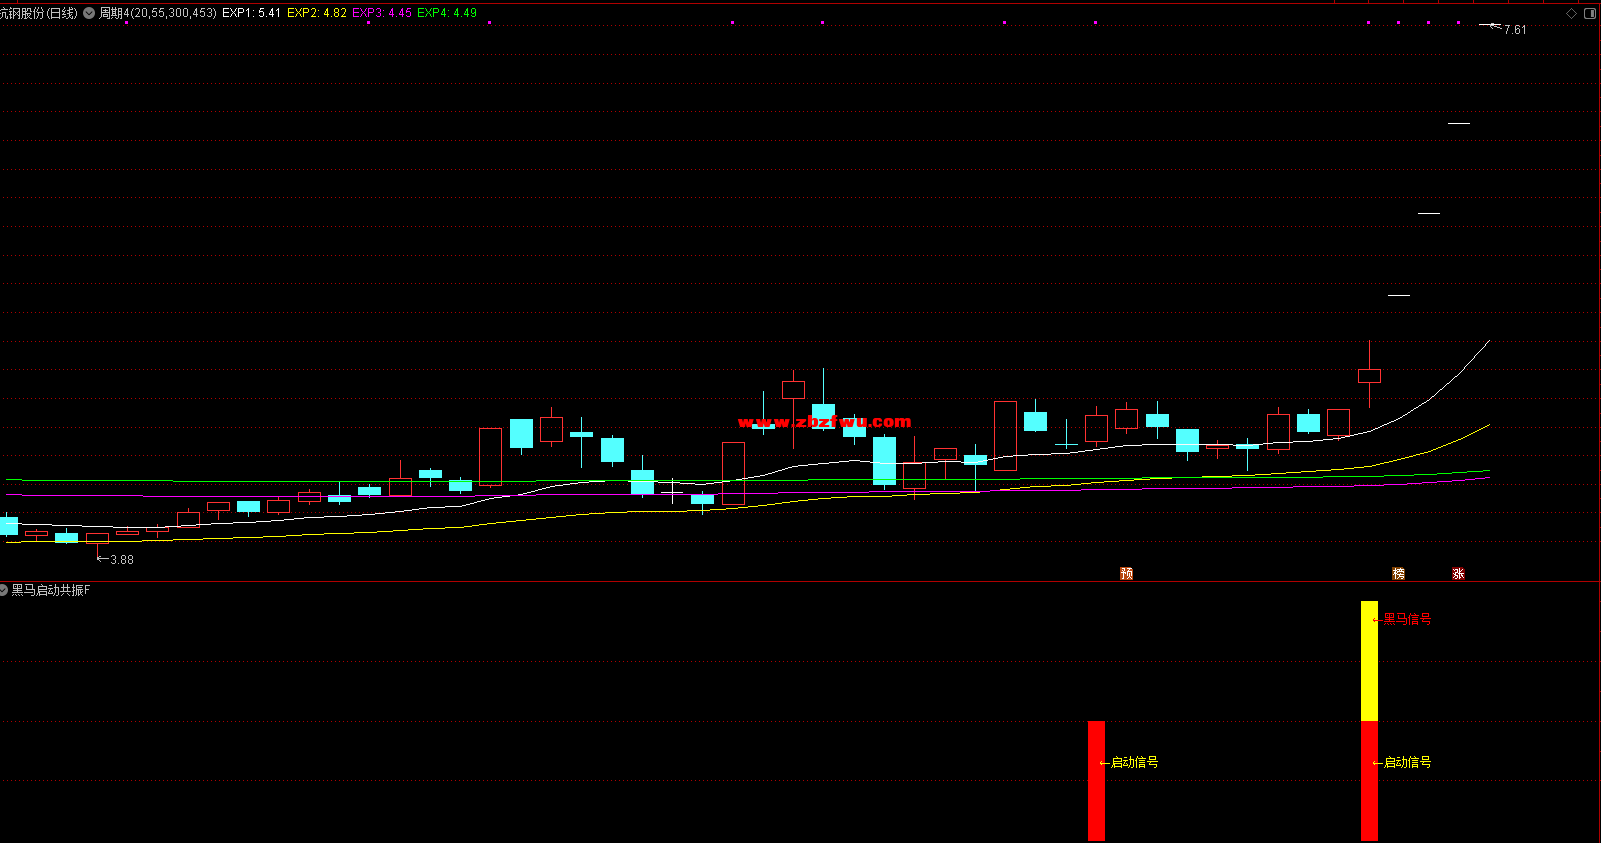Click the second 启动信号 label under 黑马信号
This screenshot has width=1601, height=843.
[1407, 762]
